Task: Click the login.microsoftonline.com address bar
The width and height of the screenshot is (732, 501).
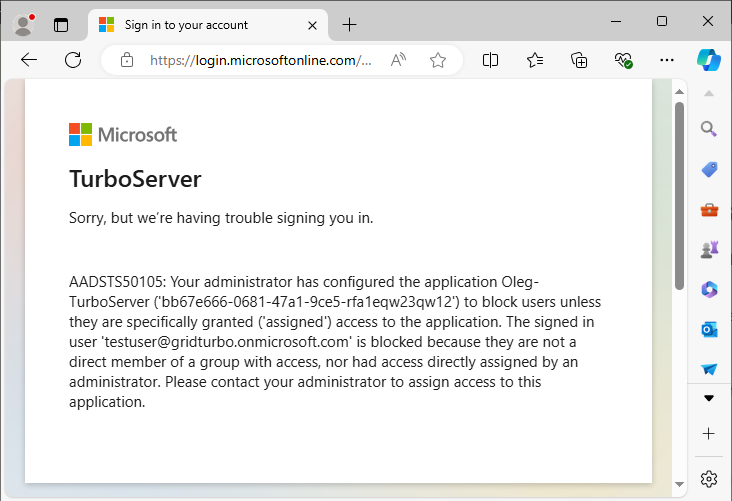Action: 260,60
